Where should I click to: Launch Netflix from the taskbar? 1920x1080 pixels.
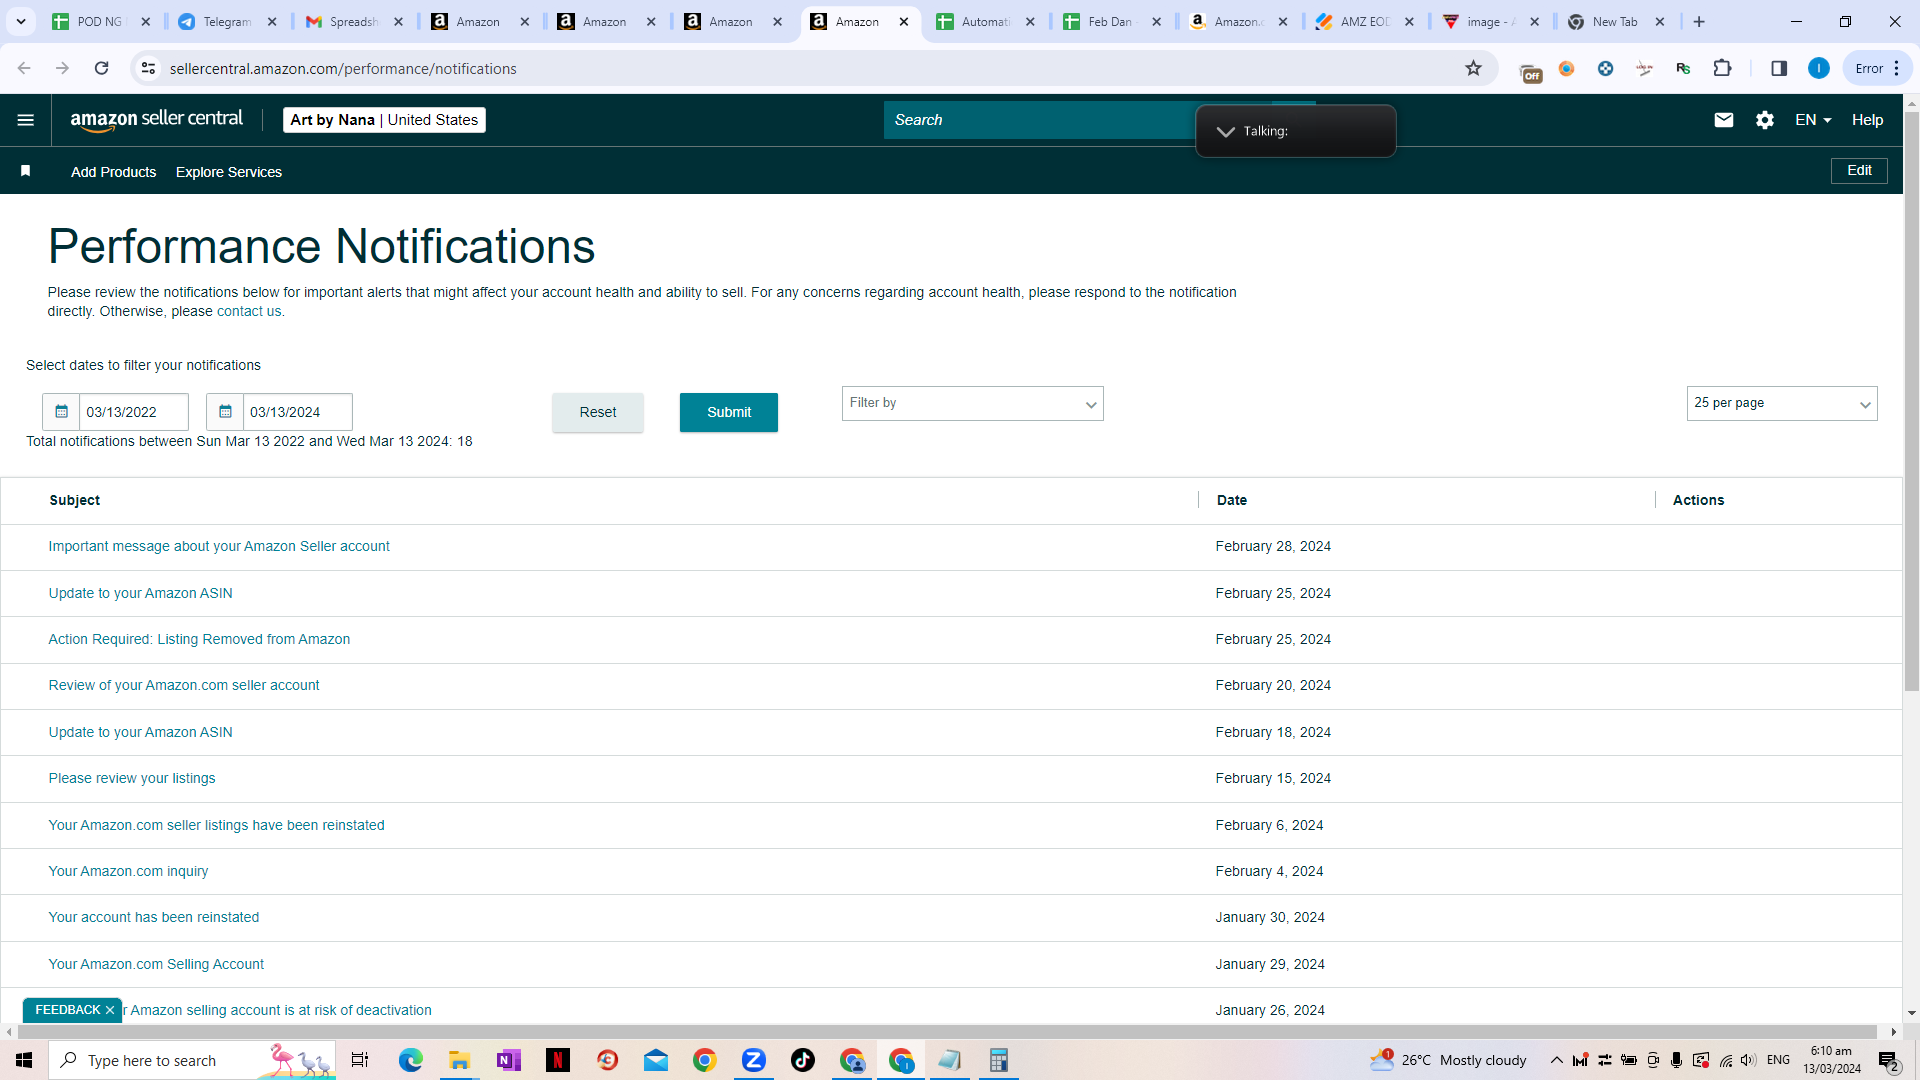tap(558, 1060)
